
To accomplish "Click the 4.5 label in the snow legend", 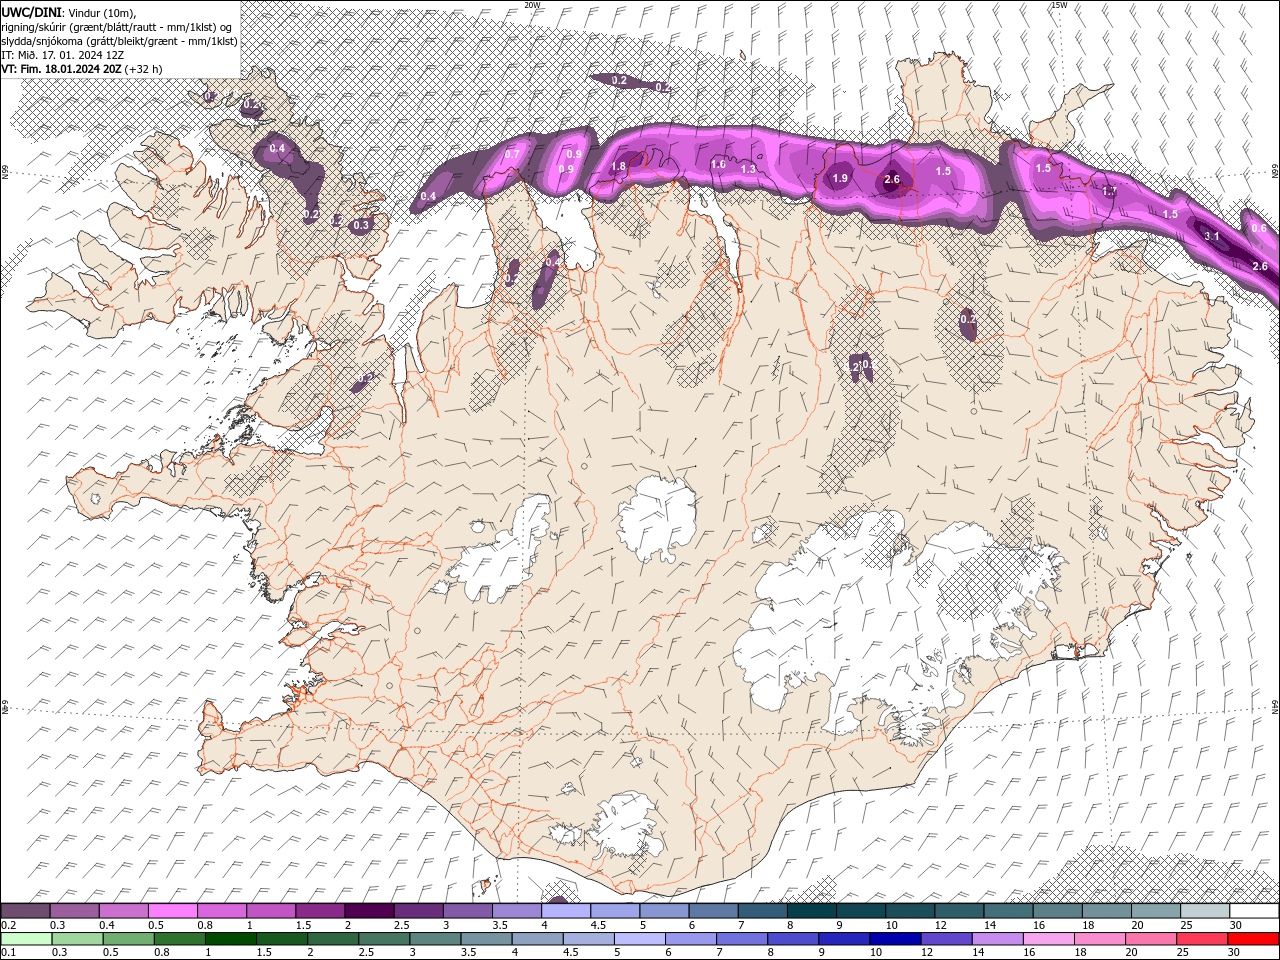I will (x=597, y=925).
